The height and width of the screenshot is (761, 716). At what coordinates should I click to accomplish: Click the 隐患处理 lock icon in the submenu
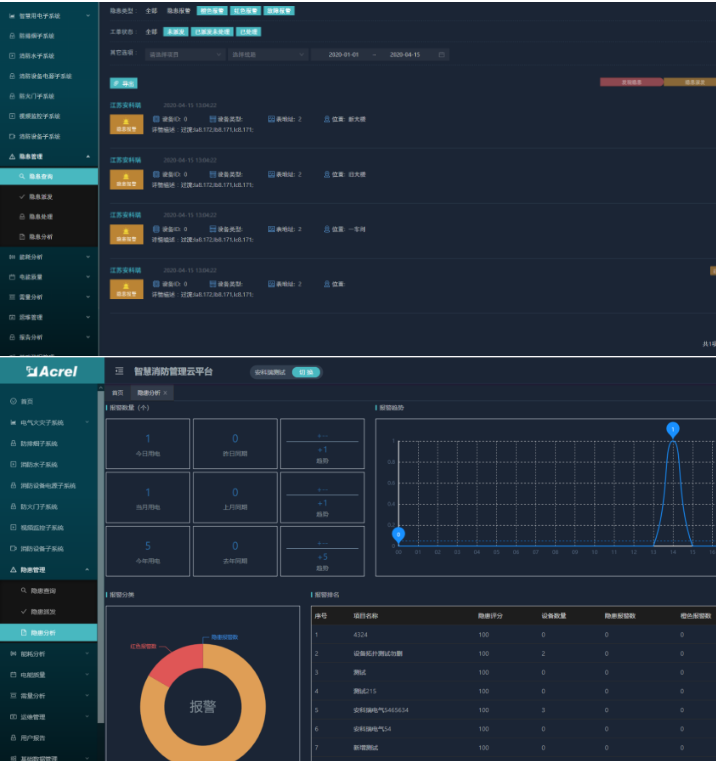(22, 216)
